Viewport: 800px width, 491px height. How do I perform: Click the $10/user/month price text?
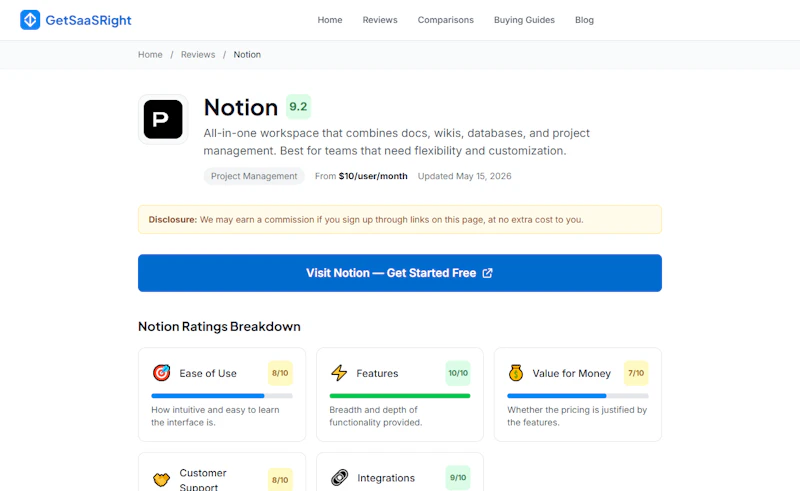[373, 176]
